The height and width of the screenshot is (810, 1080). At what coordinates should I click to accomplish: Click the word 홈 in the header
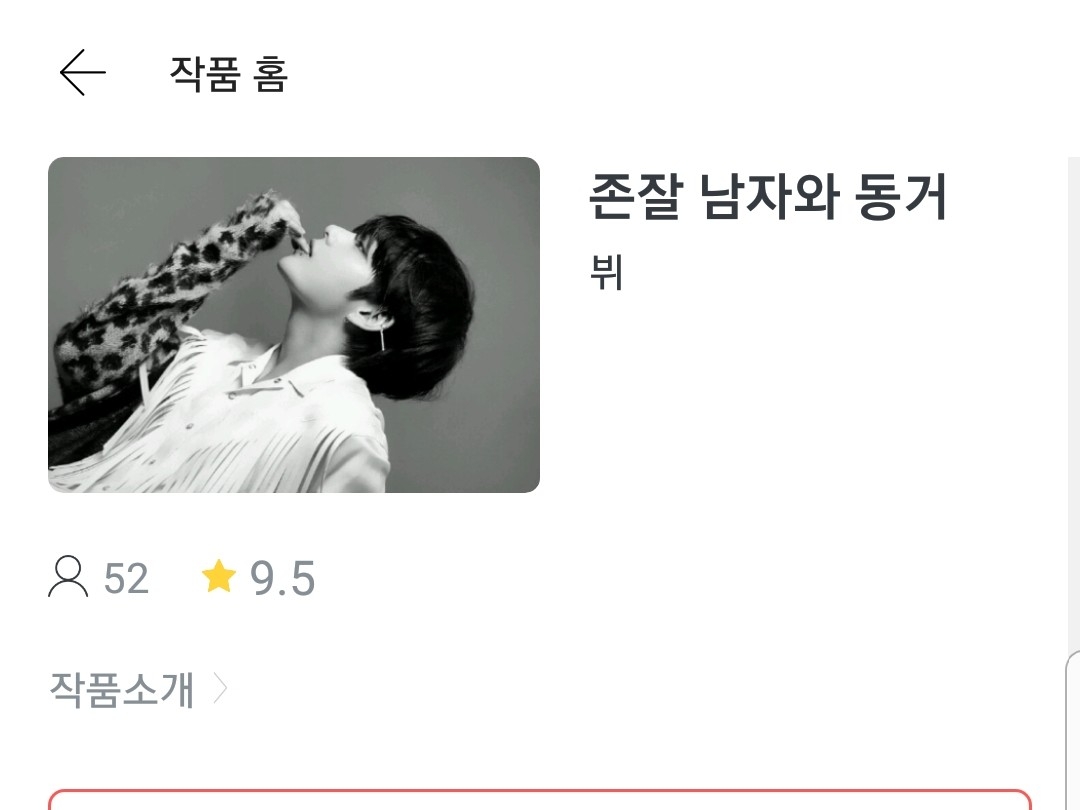270,74
